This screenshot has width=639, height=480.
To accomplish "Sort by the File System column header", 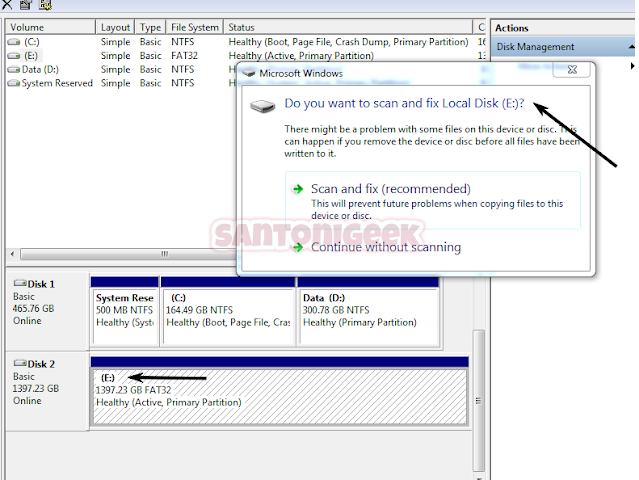I will pos(195,27).
